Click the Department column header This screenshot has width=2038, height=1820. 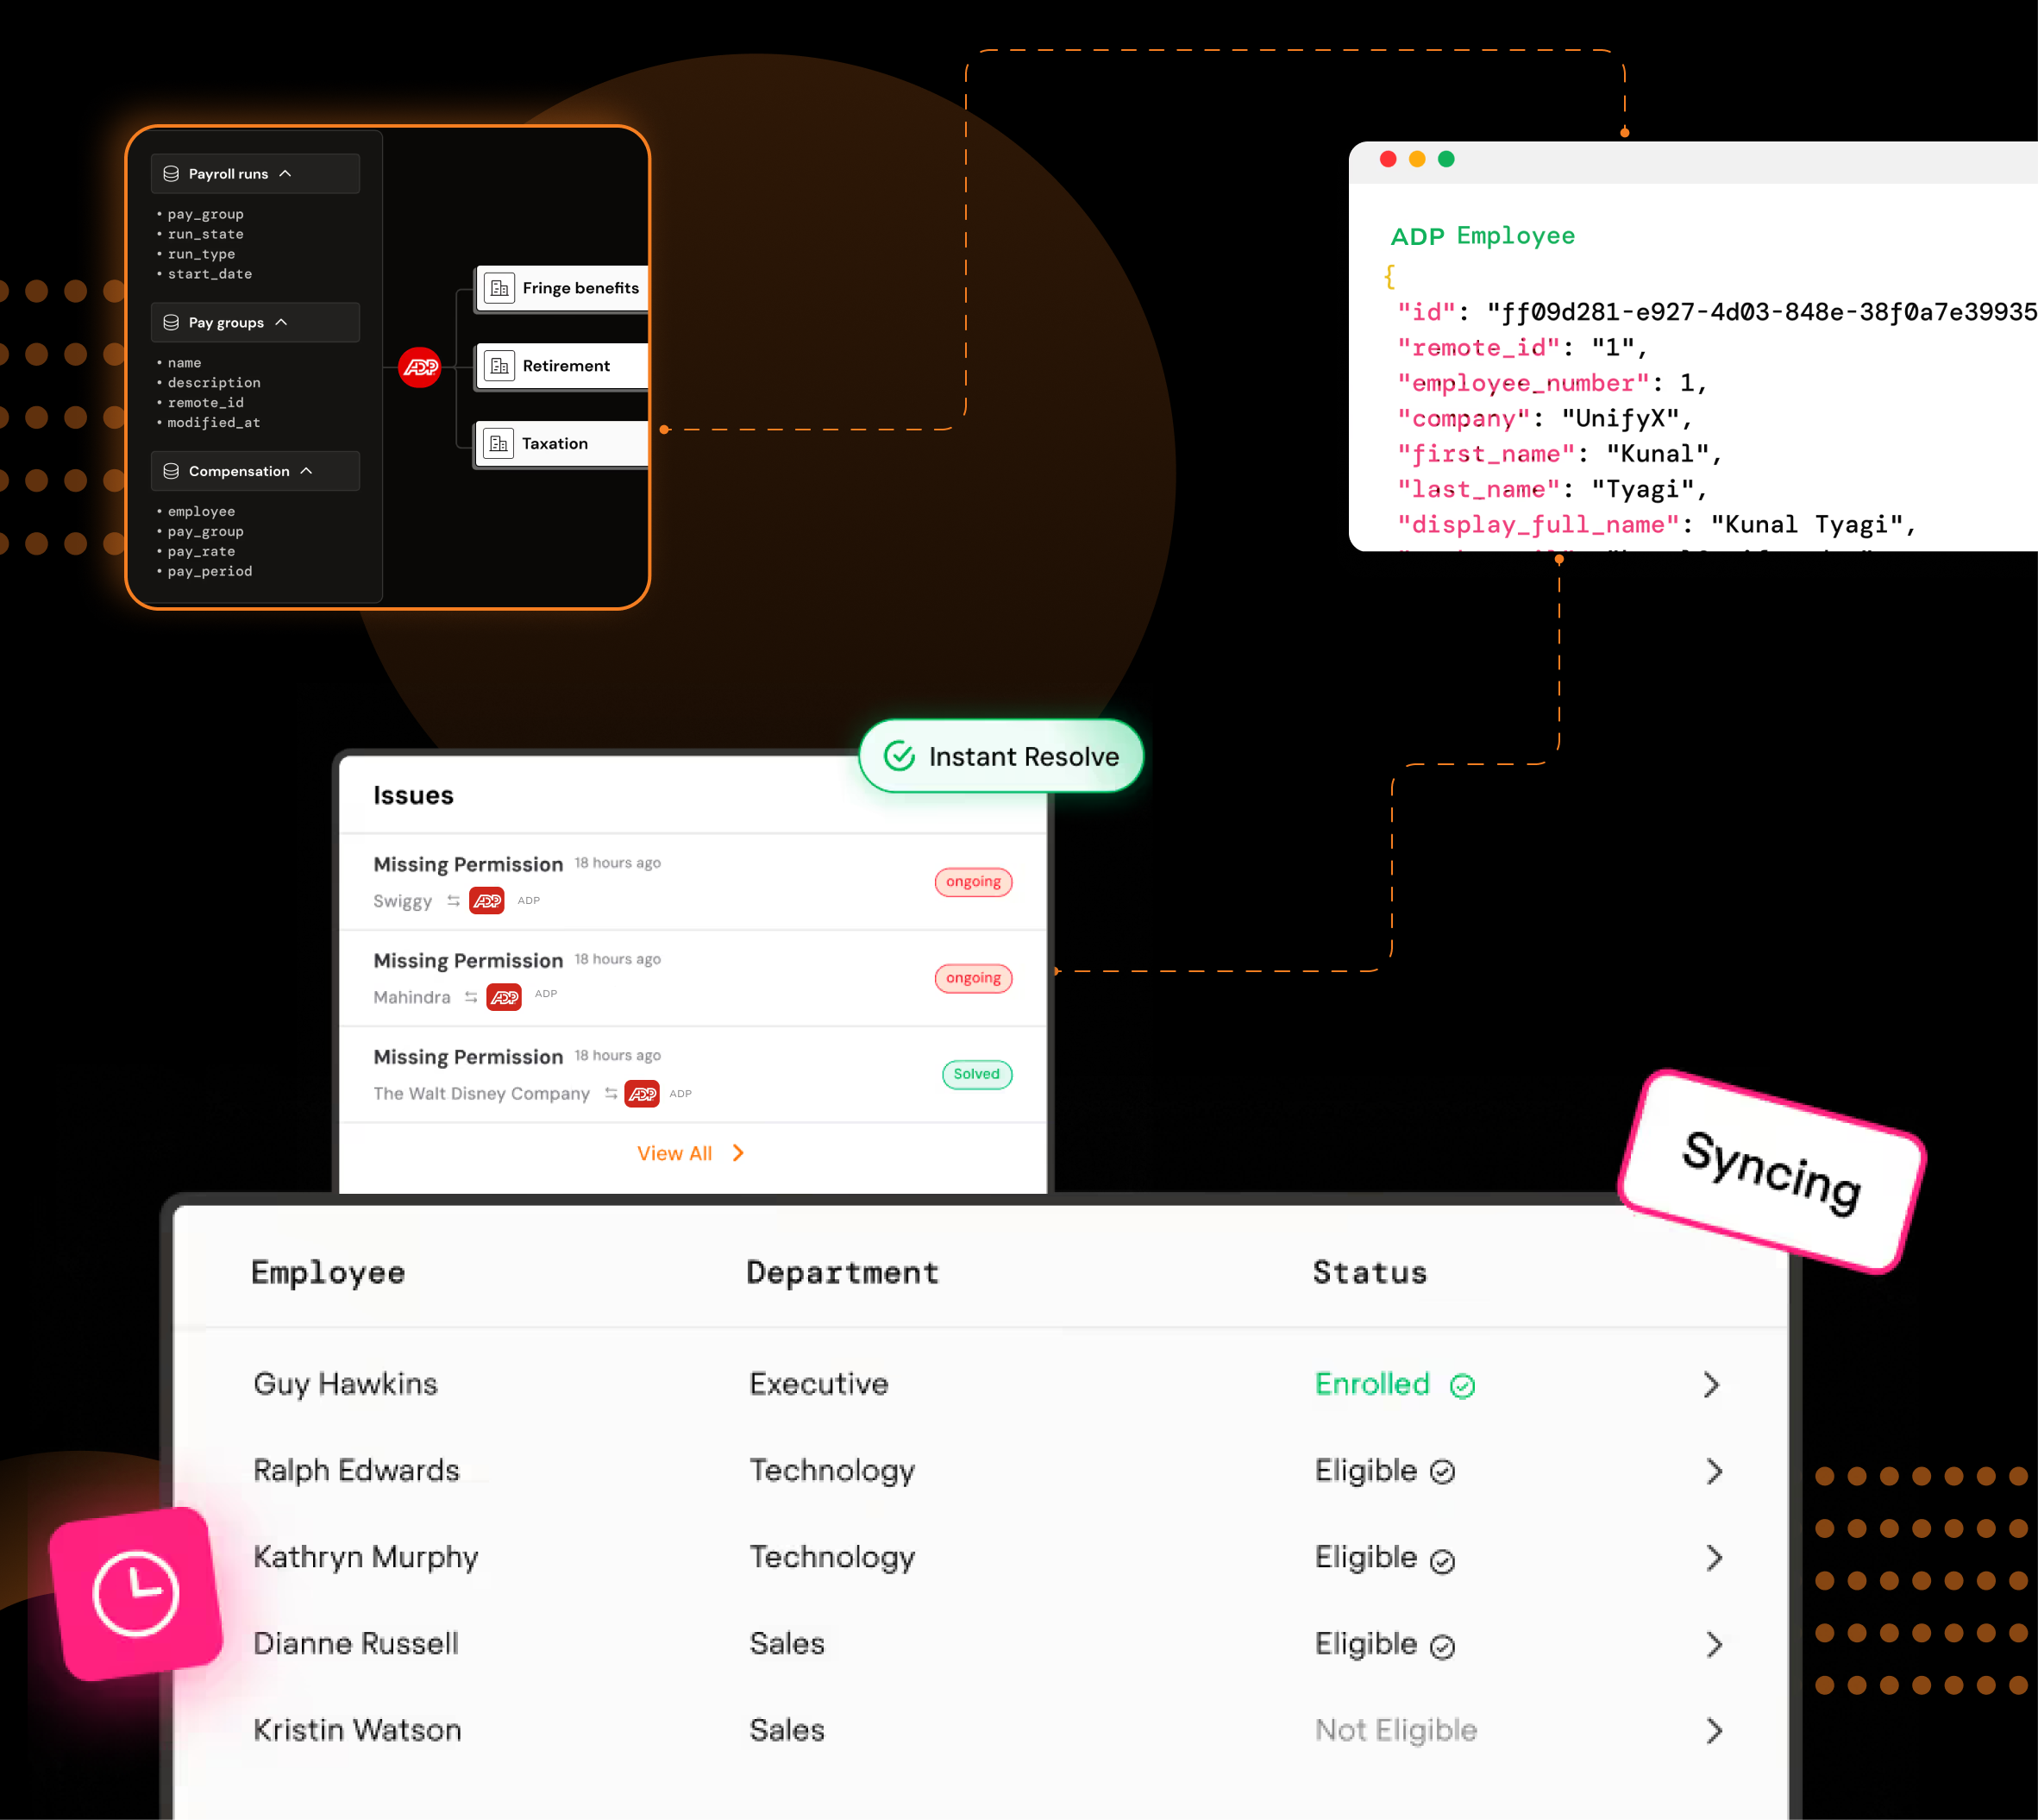[x=842, y=1272]
